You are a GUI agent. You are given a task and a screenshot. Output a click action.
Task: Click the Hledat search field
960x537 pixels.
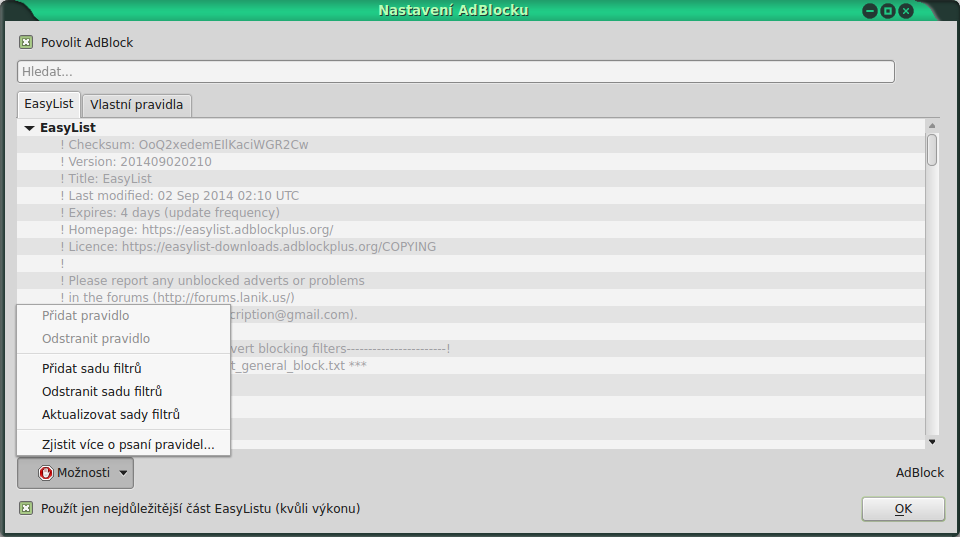456,72
